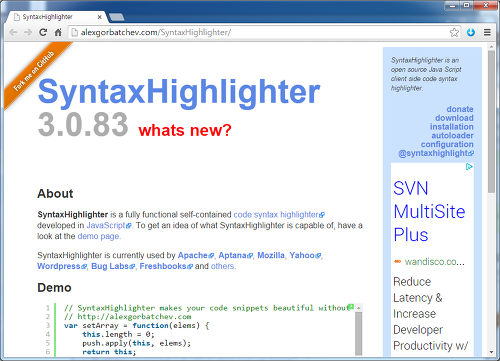
Task: Click the wandisco.co... ad link
Action: (x=434, y=262)
